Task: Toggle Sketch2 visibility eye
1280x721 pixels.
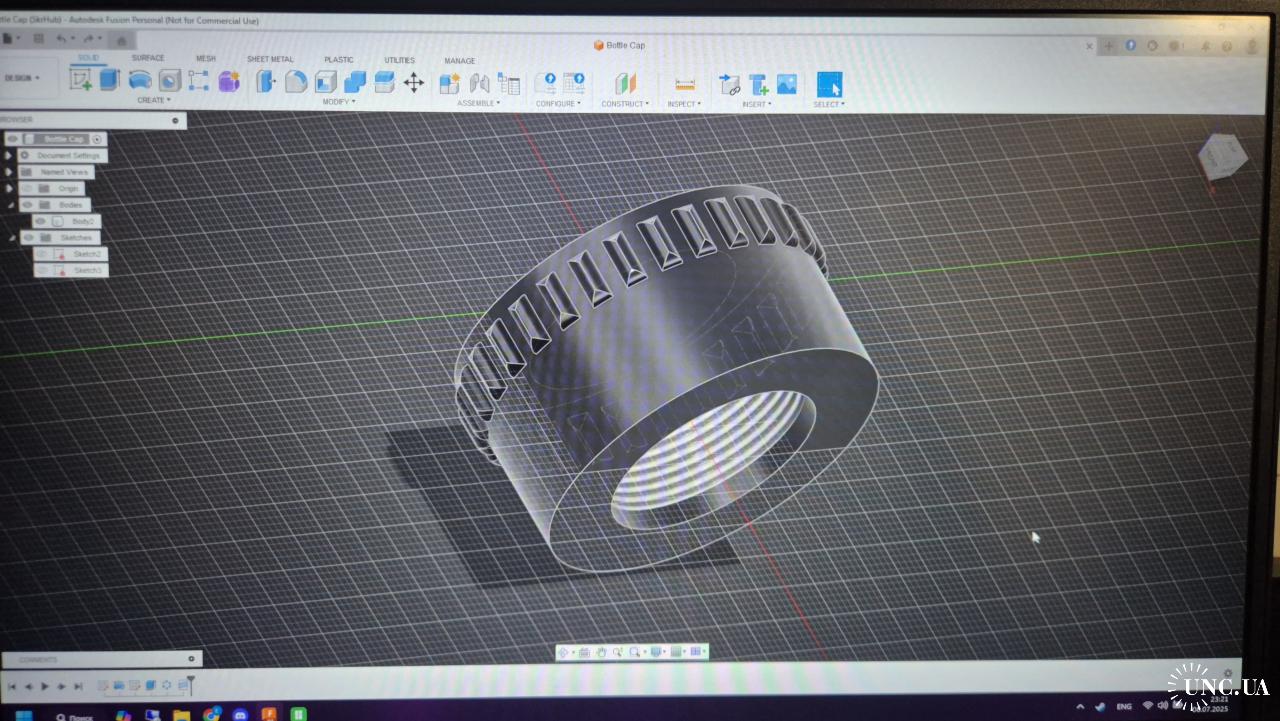Action: coord(42,254)
